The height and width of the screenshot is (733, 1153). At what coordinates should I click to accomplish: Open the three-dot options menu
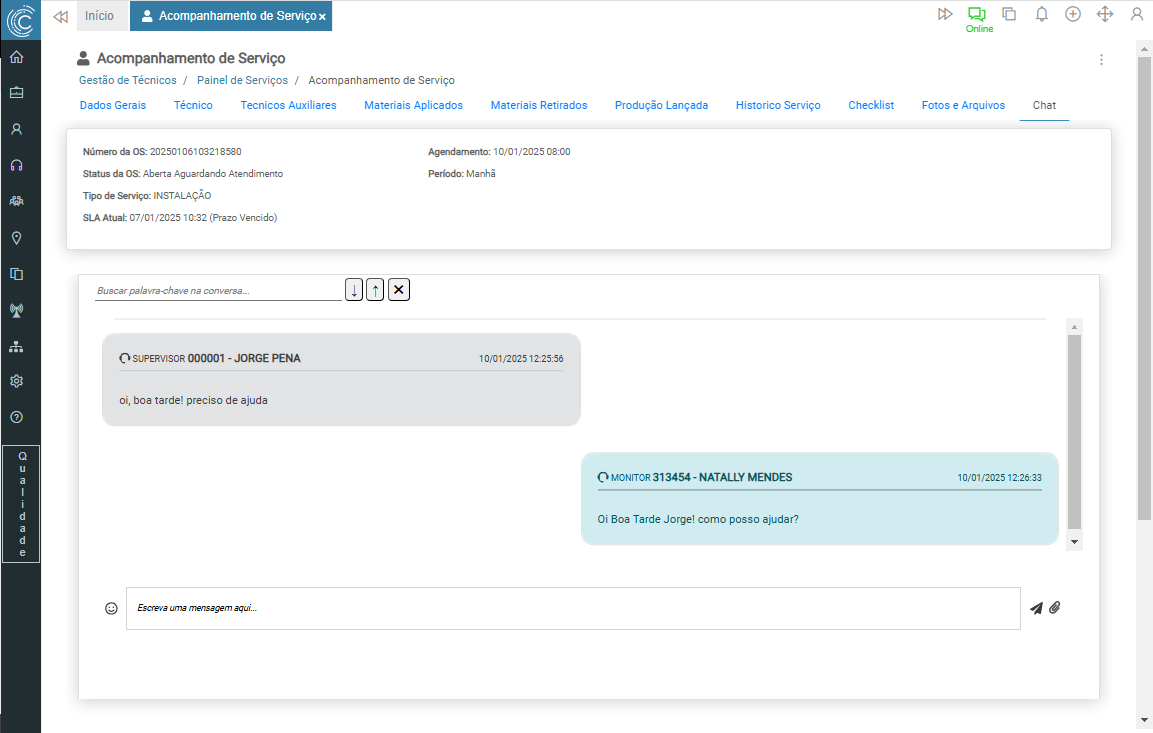(1101, 60)
